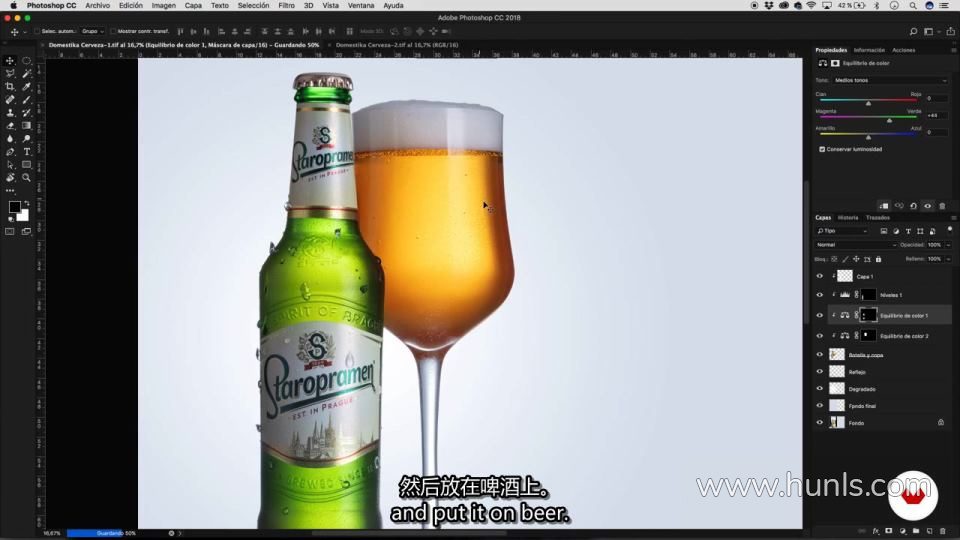Reset adjustment defaults in Propiedades panel
This screenshot has width=960, height=540.
[x=913, y=206]
